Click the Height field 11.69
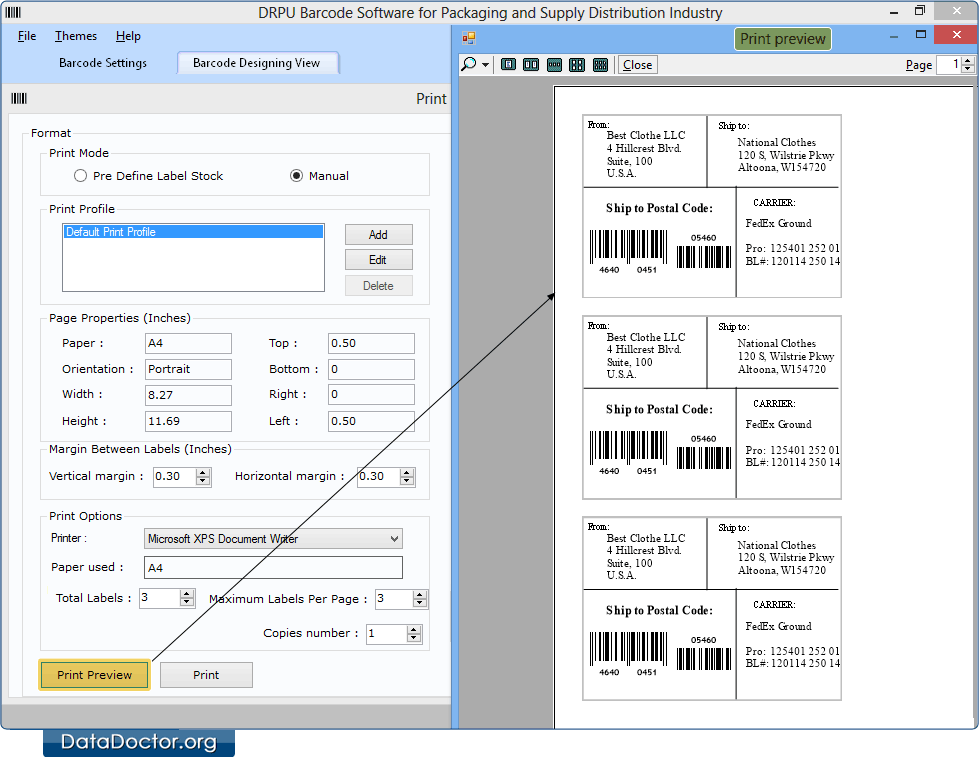The height and width of the screenshot is (757, 979). click(x=188, y=421)
